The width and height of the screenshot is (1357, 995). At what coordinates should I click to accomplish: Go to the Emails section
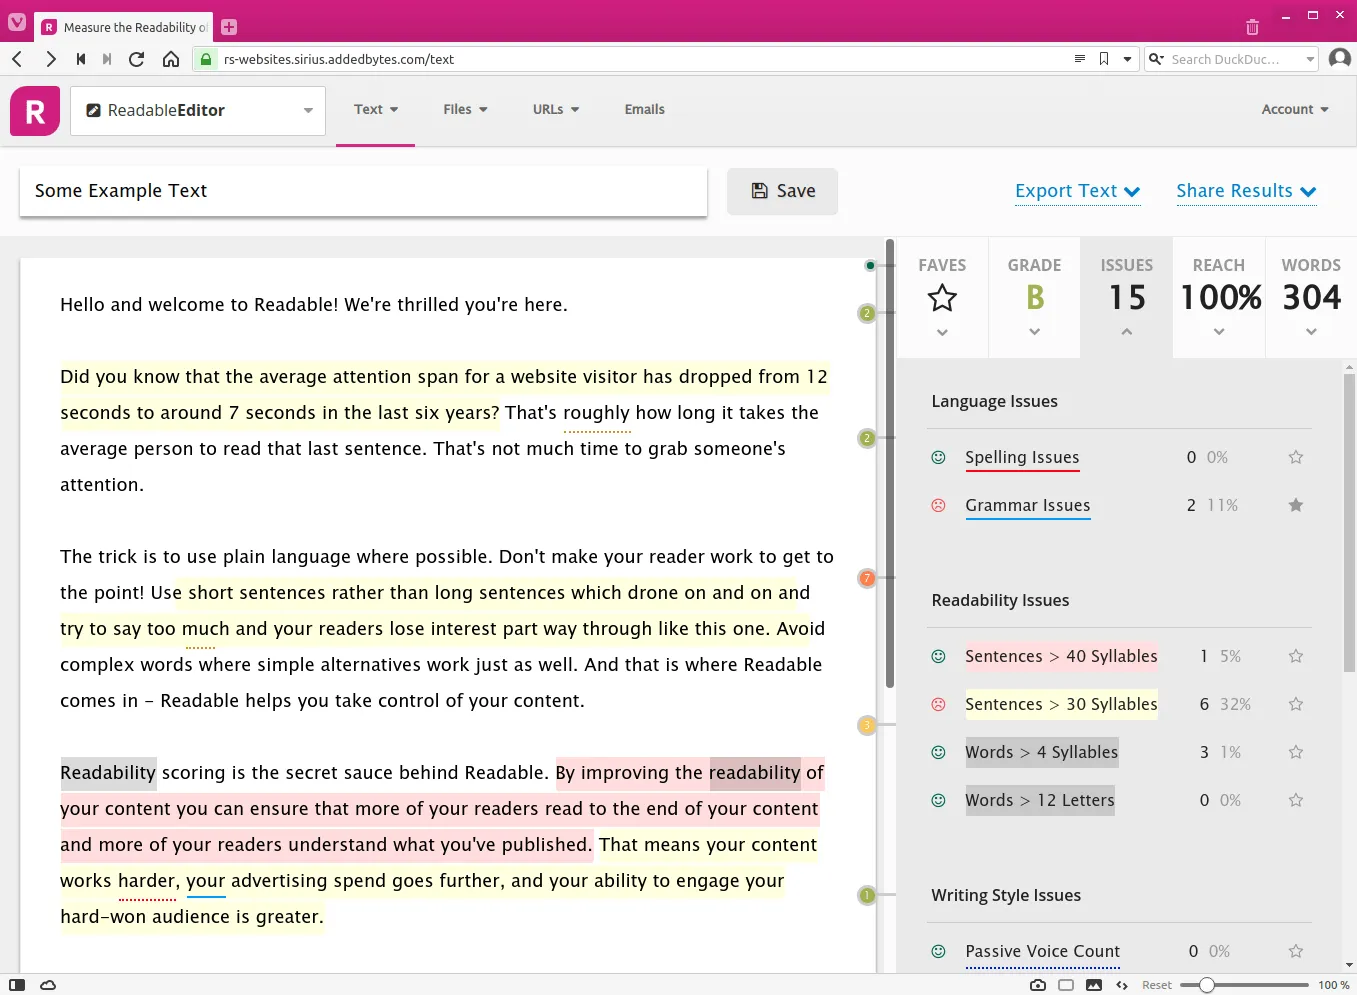point(644,110)
